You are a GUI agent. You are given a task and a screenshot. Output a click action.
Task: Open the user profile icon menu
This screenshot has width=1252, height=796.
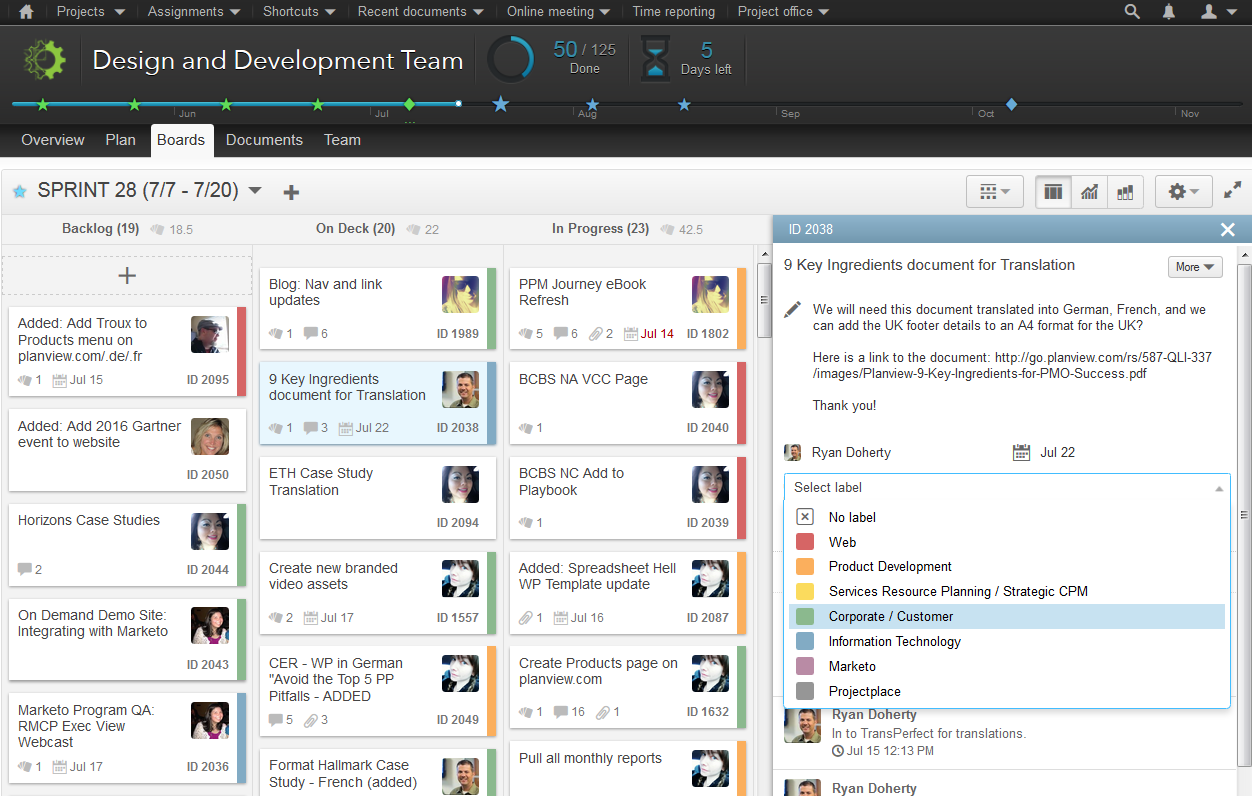tap(1217, 12)
